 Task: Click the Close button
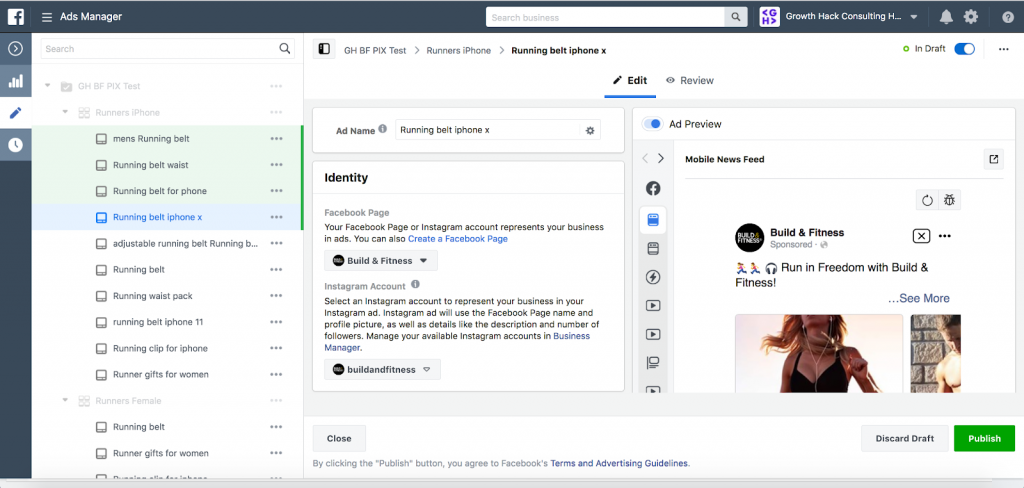pyautogui.click(x=339, y=438)
